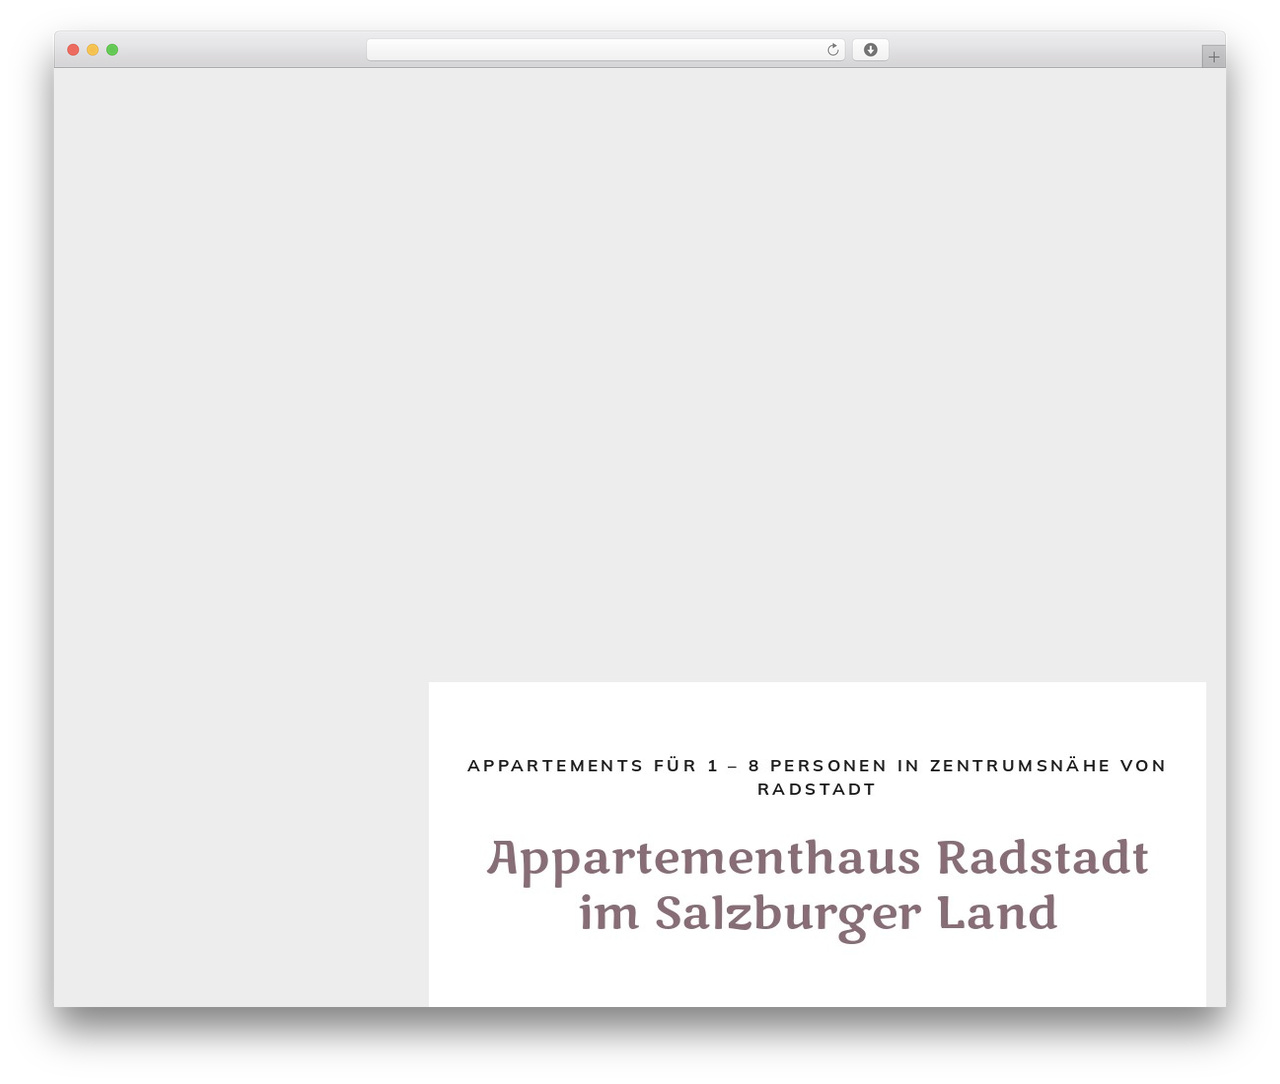Reload the page with the refresh icon
The width and height of the screenshot is (1280, 1084).
click(833, 50)
